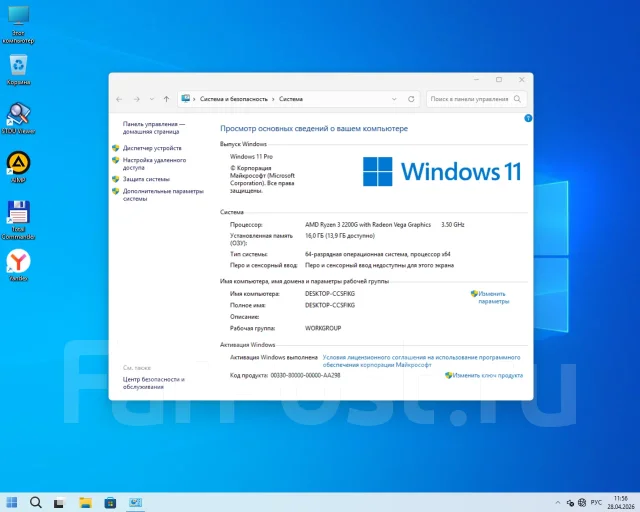
Task: Click the globe icon in tray
Action: (x=582, y=503)
